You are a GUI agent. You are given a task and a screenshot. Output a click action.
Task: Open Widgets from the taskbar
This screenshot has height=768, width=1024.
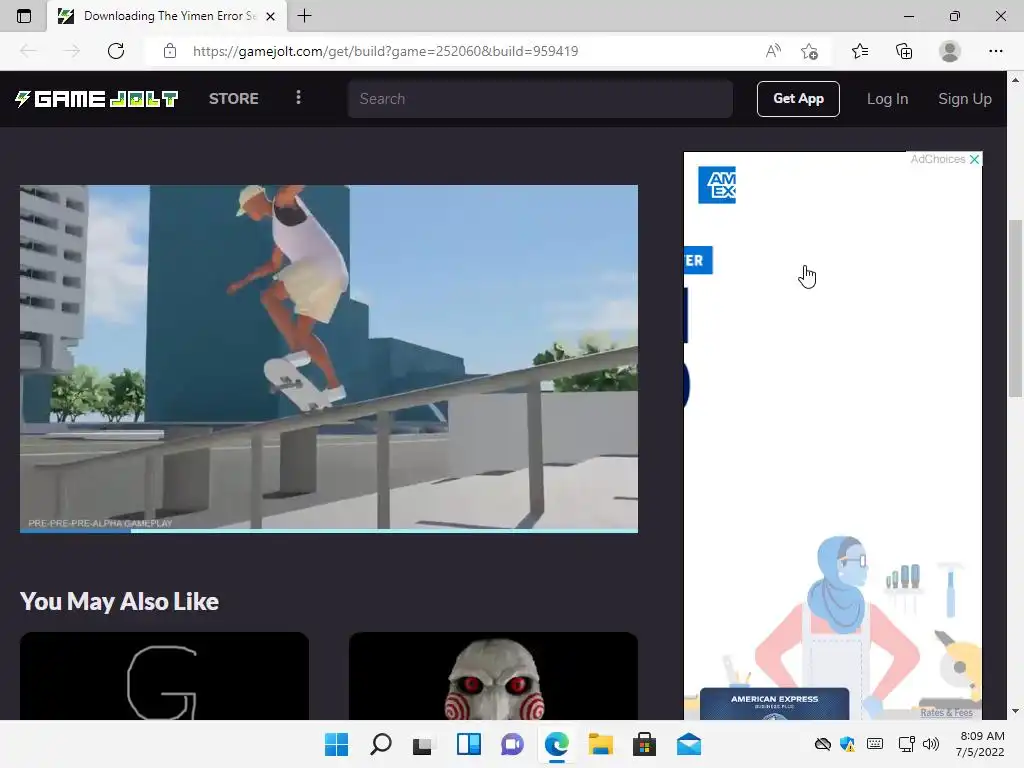pos(468,744)
